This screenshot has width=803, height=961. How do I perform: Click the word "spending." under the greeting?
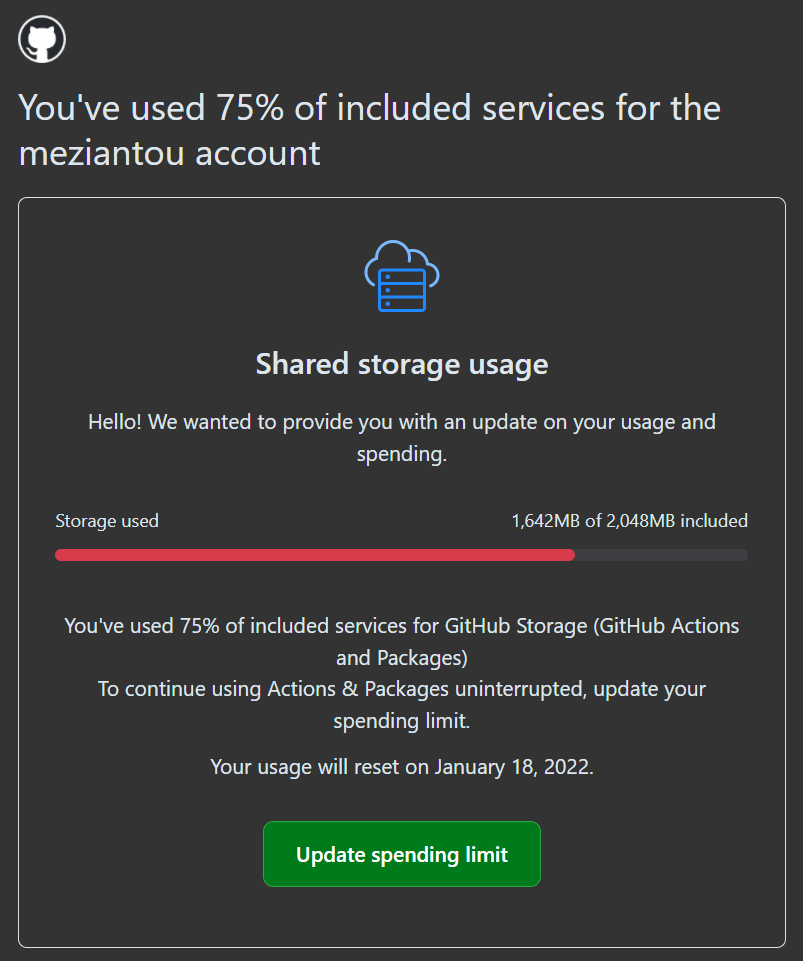[x=402, y=455]
